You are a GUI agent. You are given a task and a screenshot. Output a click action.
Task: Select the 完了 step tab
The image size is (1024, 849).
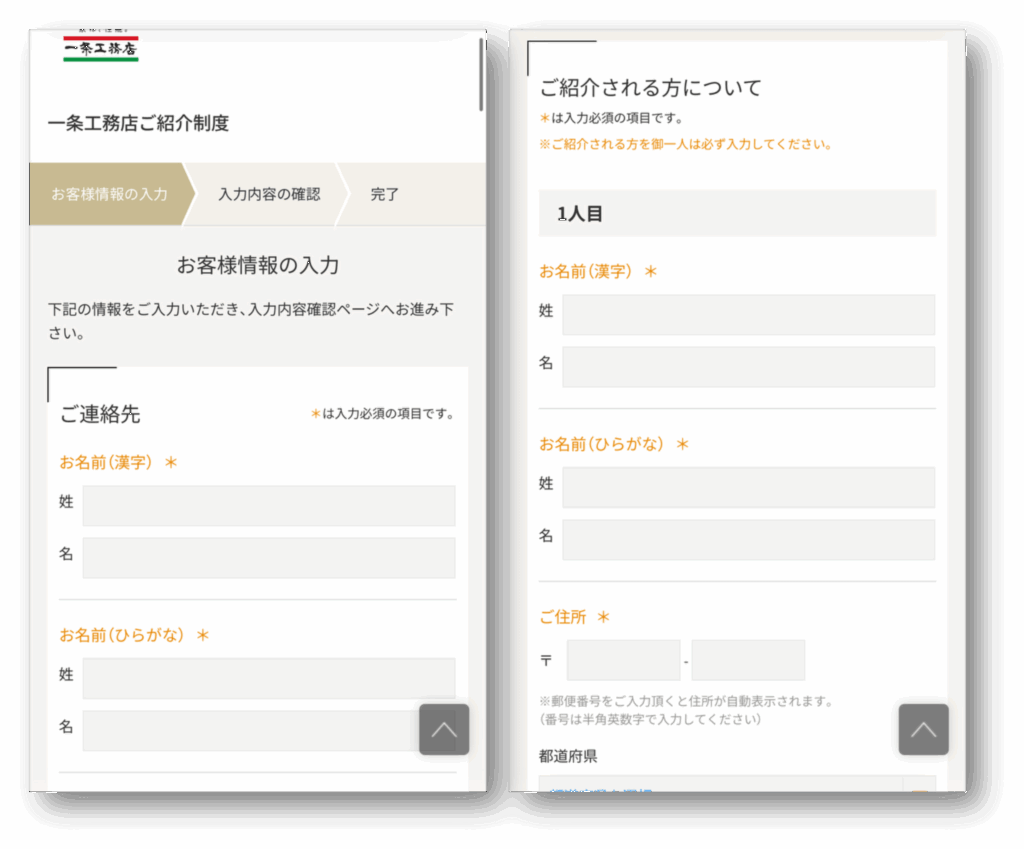click(385, 194)
